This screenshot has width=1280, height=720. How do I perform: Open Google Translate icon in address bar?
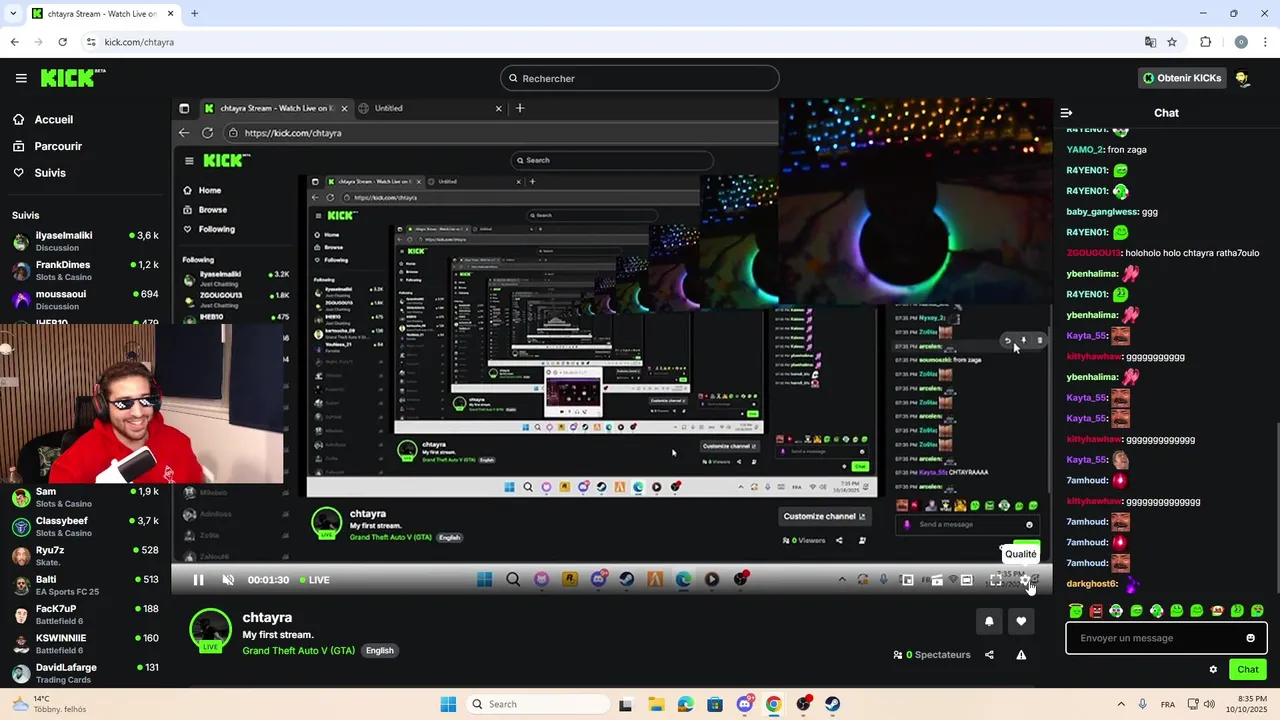point(1150,42)
